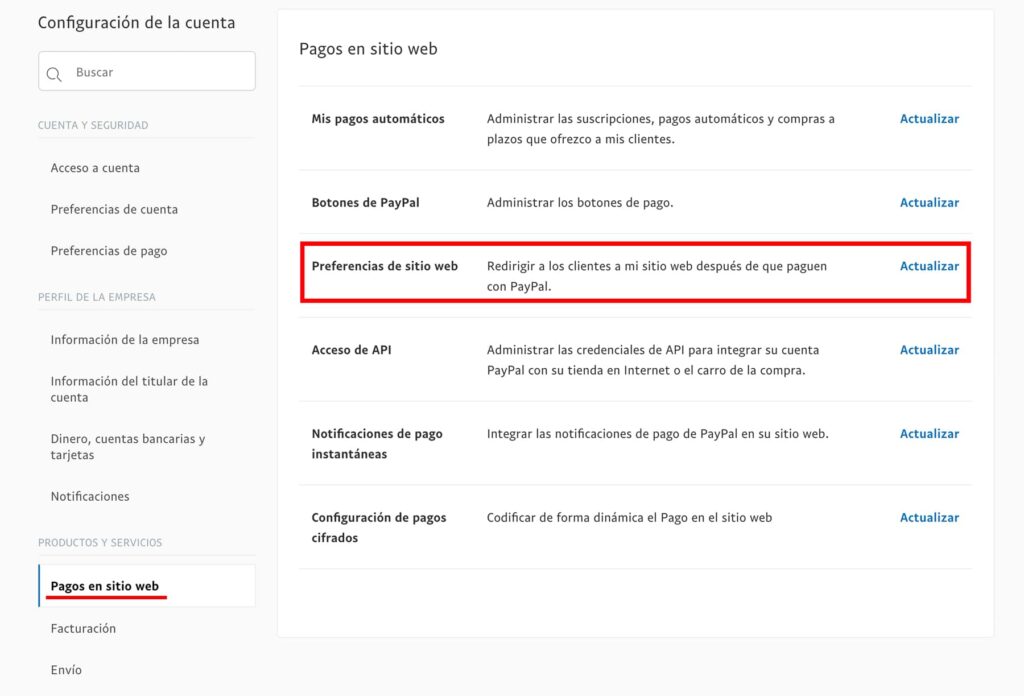Click 'Integrar las notificaciones de pago' description
This screenshot has width=1024, height=696.
coord(658,434)
